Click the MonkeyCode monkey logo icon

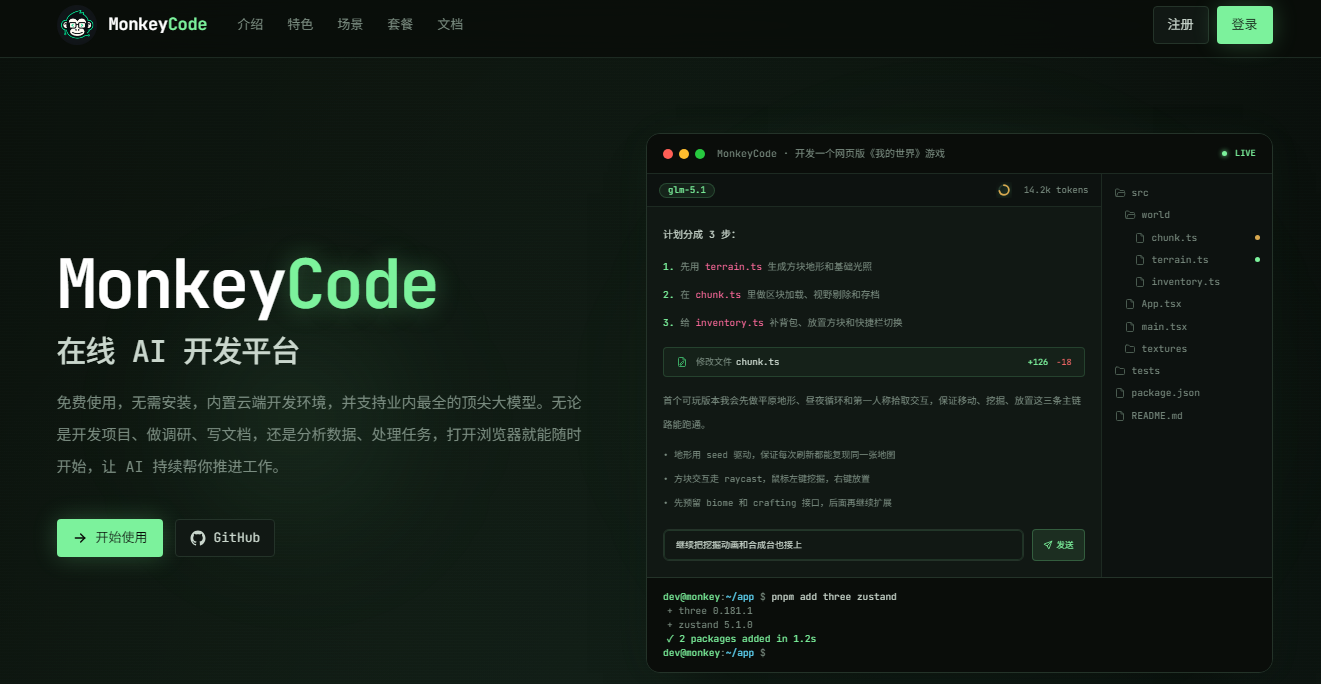(x=76, y=25)
